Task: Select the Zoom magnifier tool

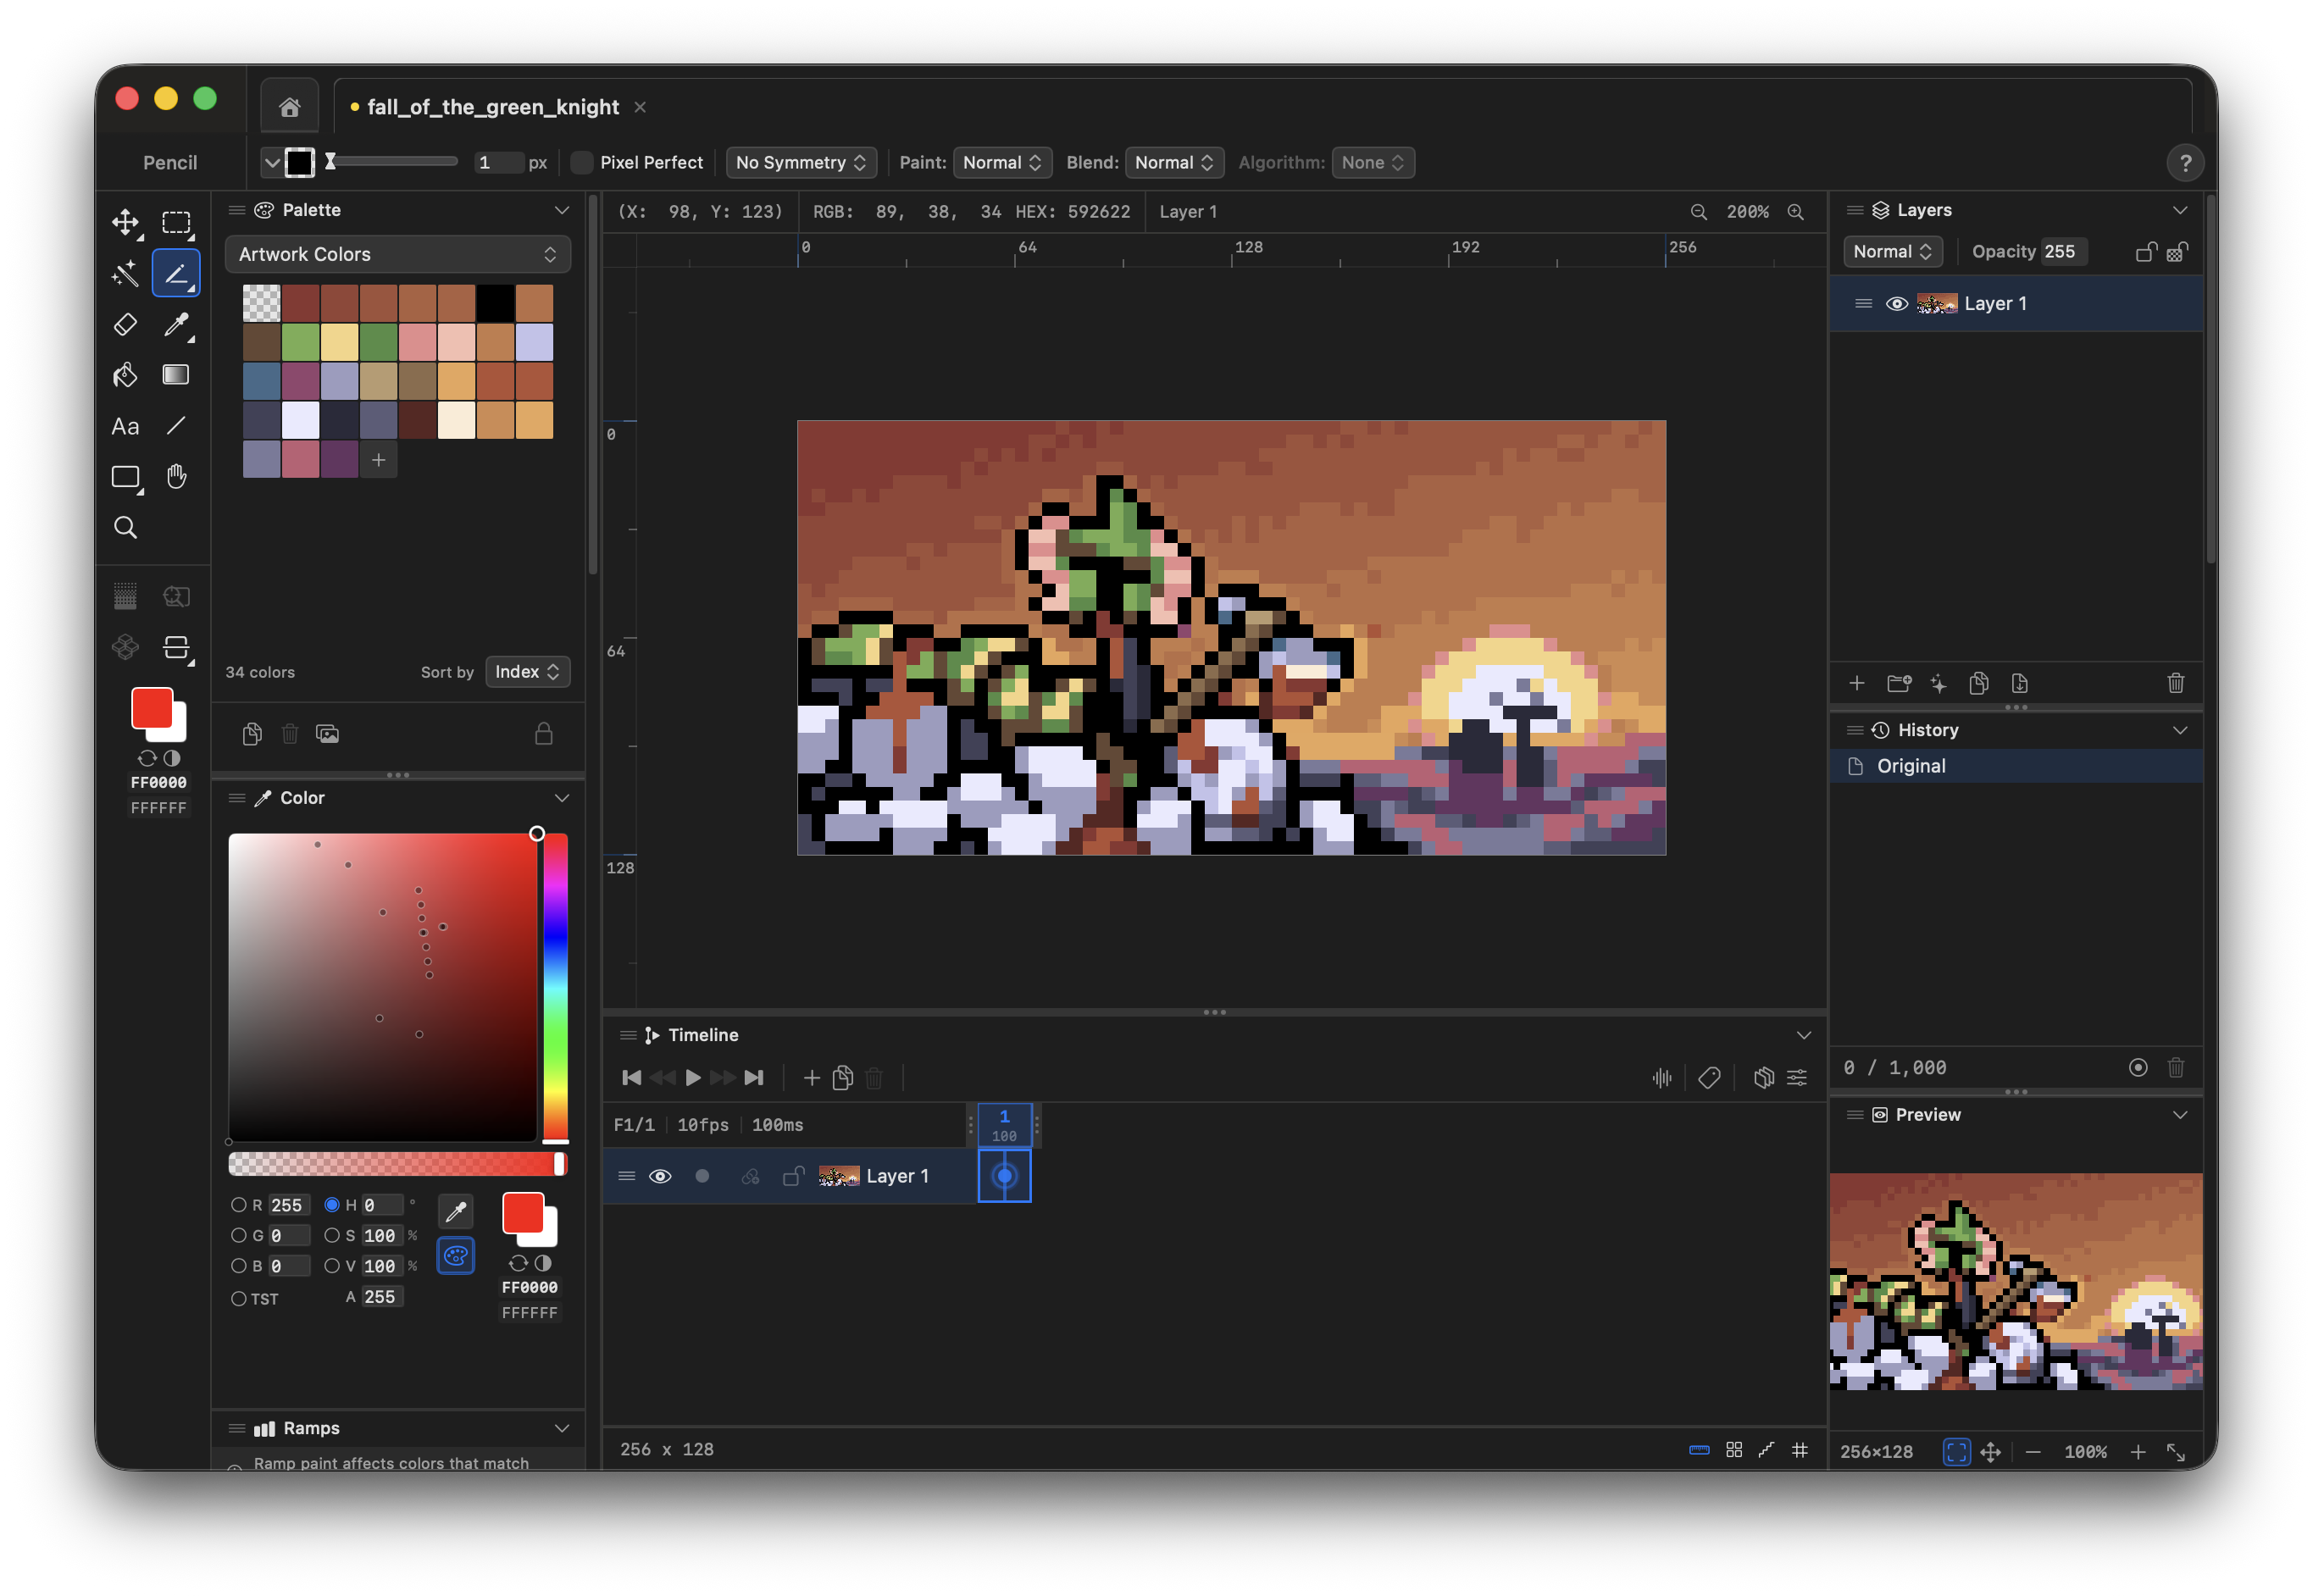Action: (x=125, y=528)
